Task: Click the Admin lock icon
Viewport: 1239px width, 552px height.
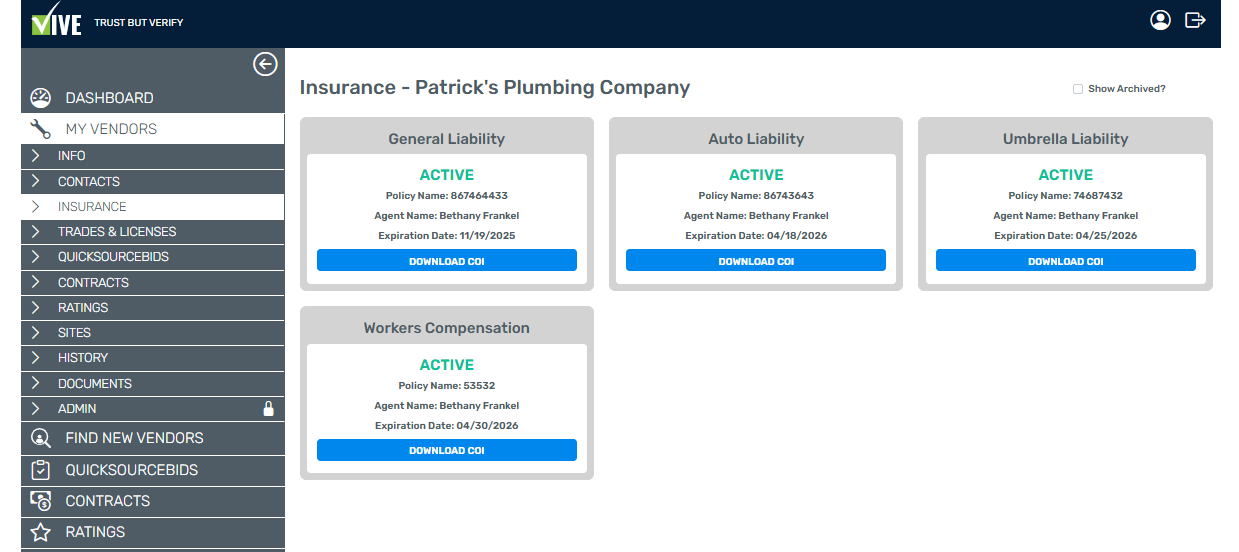Action: point(268,409)
